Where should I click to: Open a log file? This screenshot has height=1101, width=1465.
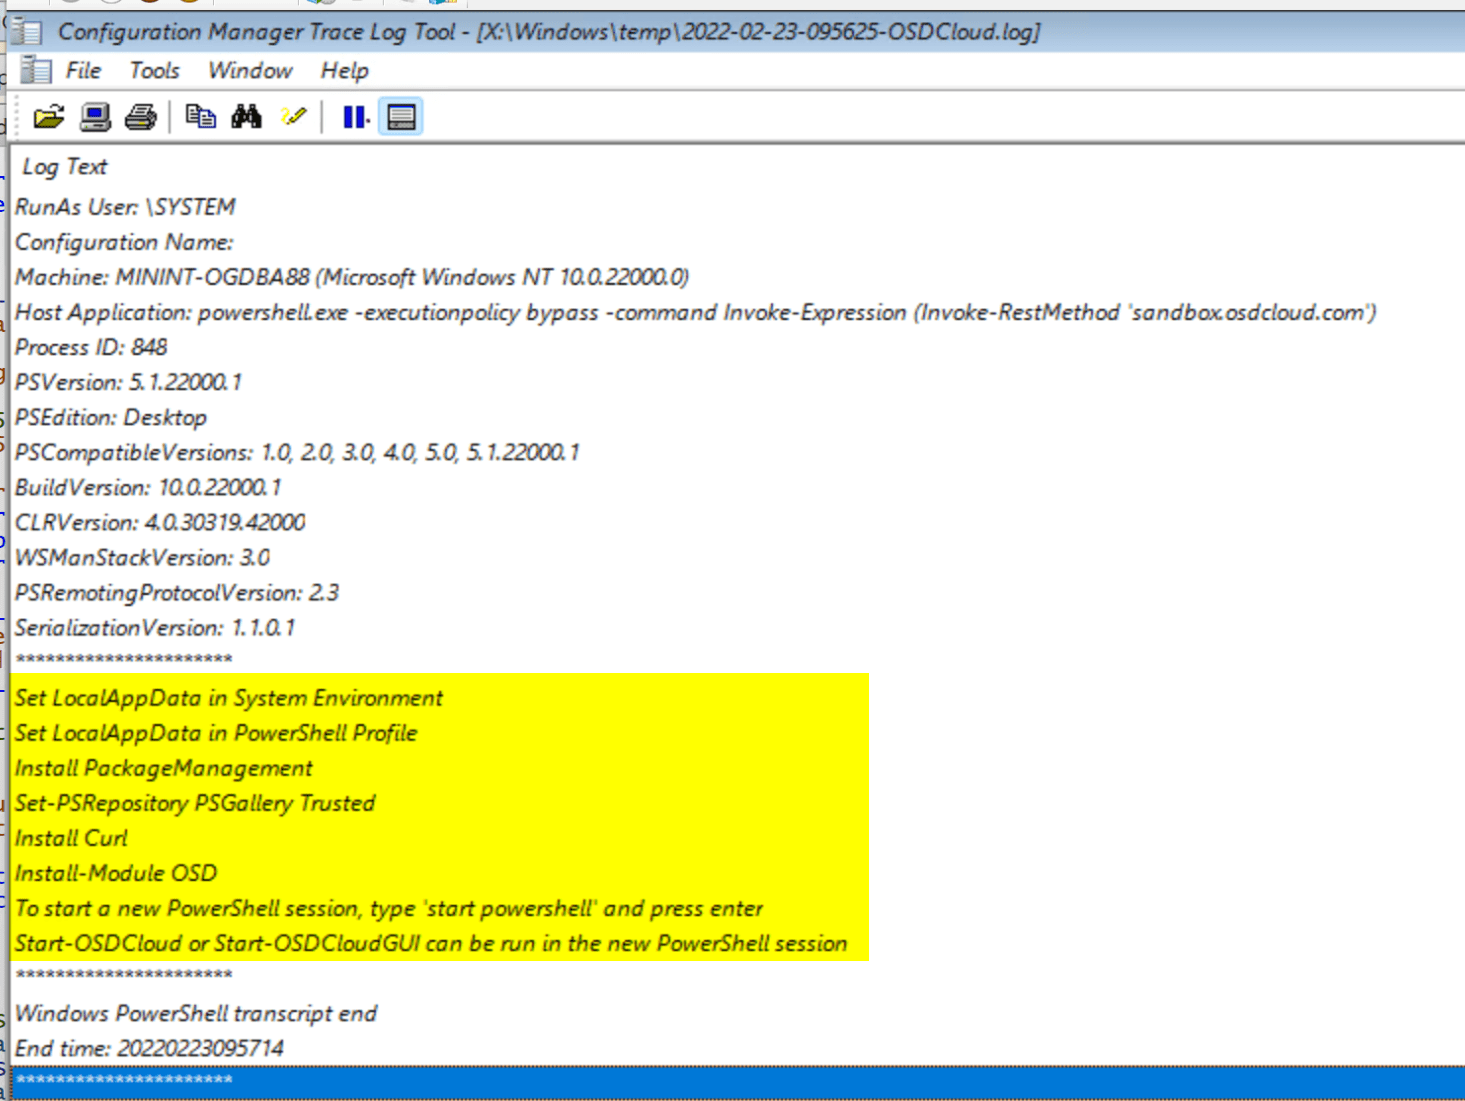pos(47,116)
